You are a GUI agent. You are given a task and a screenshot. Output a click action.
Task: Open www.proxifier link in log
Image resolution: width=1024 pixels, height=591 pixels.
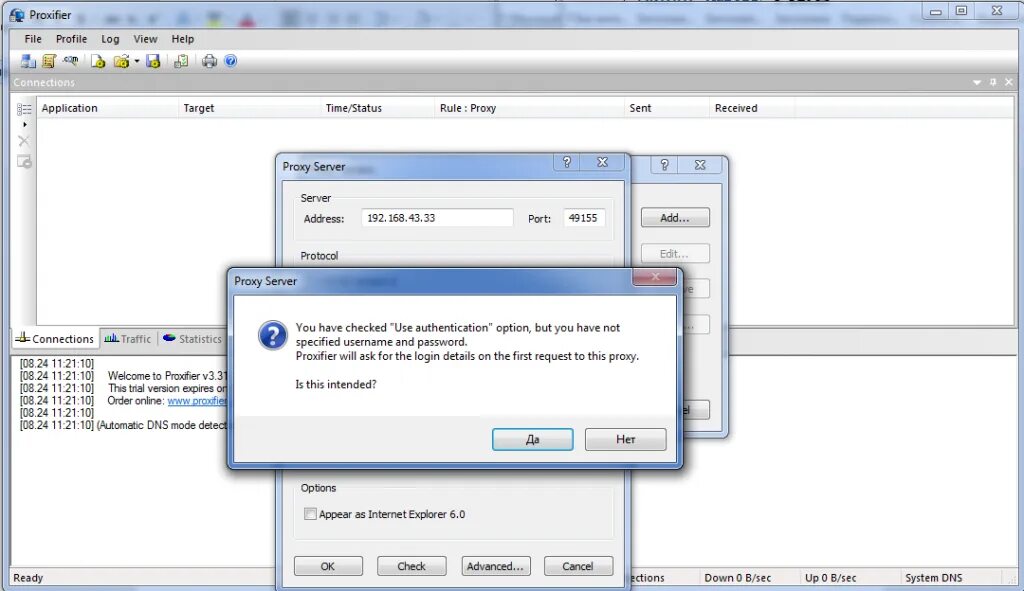197,401
